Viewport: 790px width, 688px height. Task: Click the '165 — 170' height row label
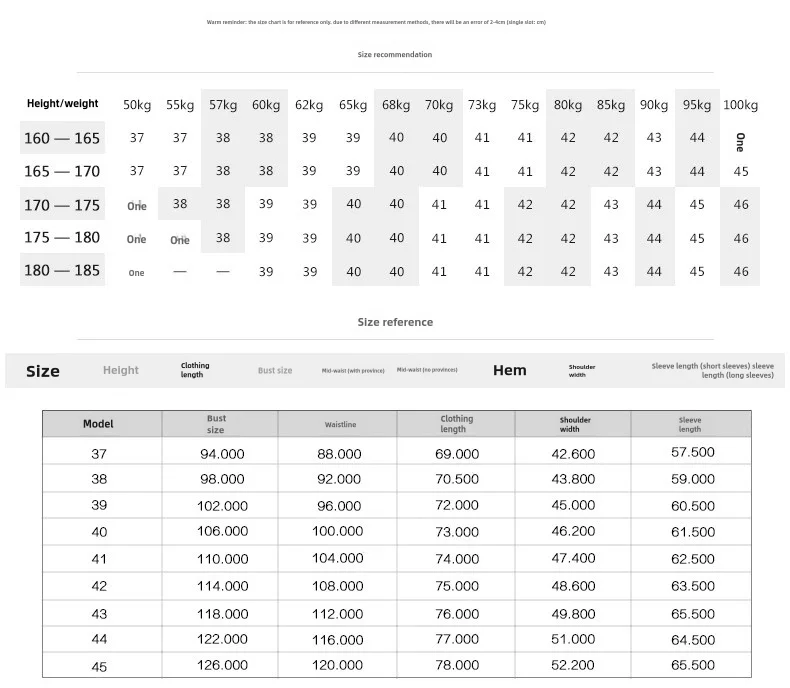click(62, 171)
